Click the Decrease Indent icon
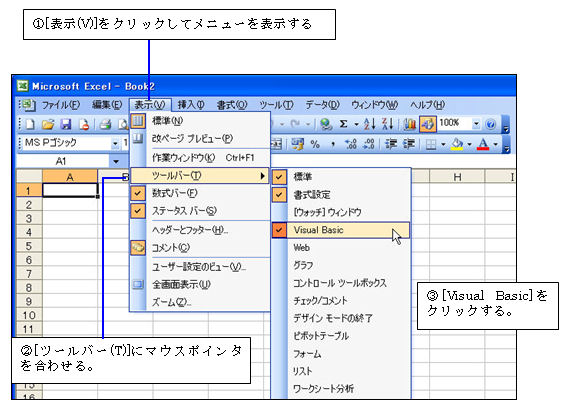Screen dimensions: 568x417 (391, 144)
